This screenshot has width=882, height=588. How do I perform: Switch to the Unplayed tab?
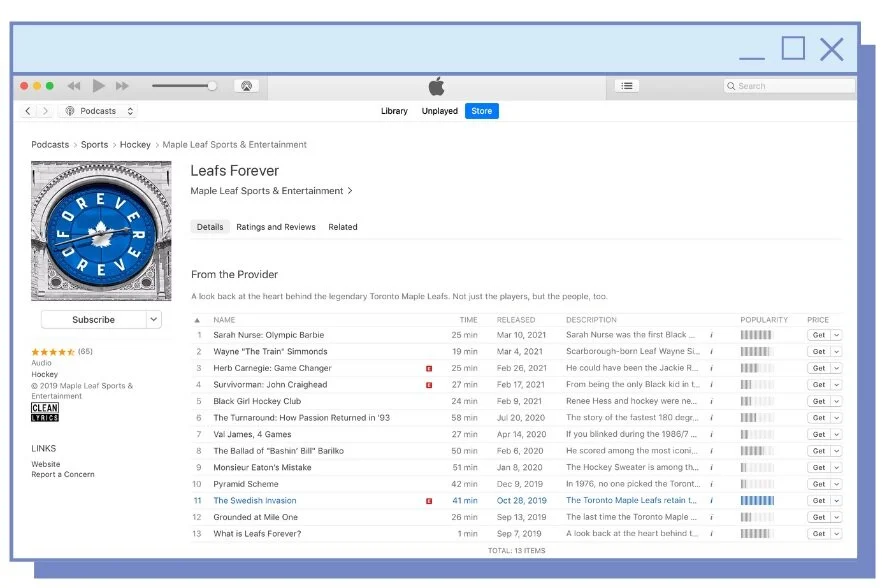click(439, 111)
